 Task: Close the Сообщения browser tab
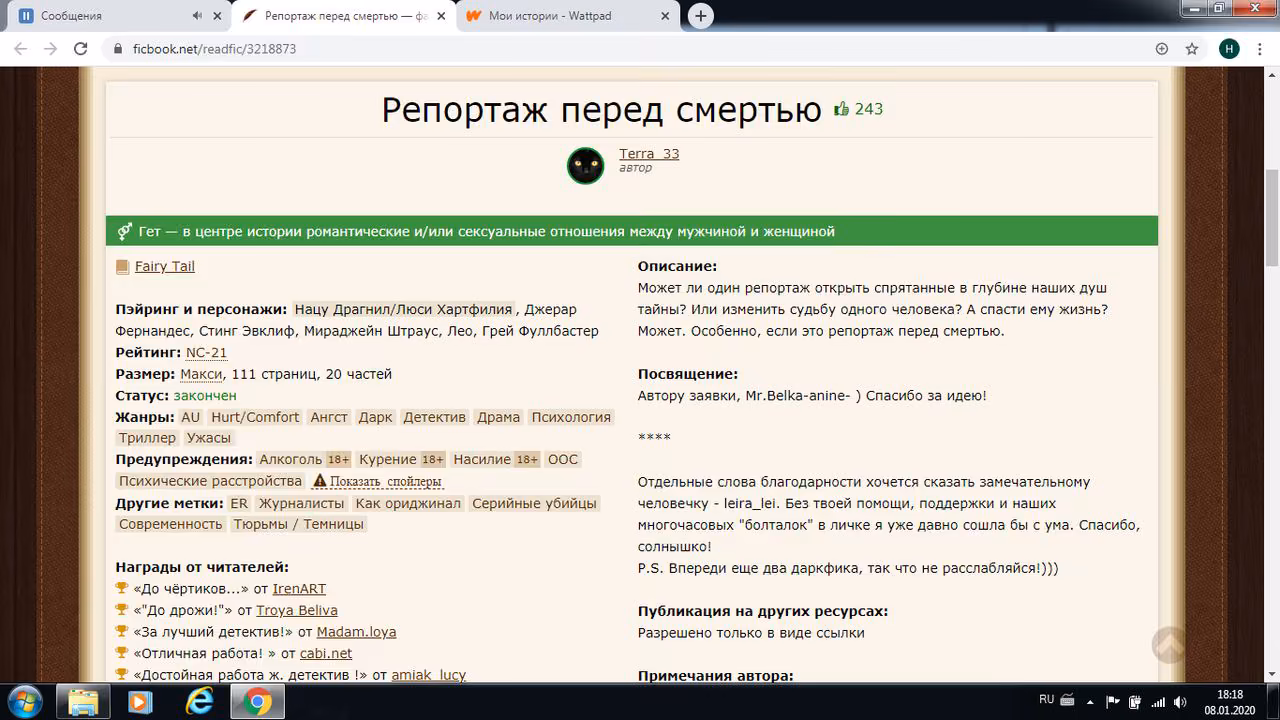(218, 16)
